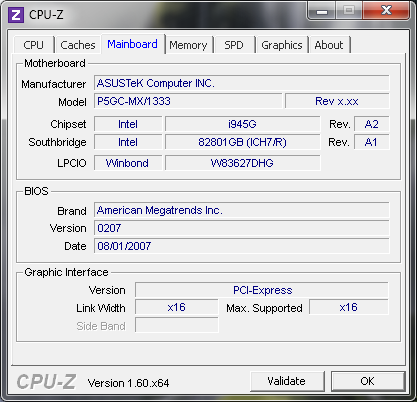
Task: Select the W83627DHG LPCIO value
Action: tap(242, 163)
